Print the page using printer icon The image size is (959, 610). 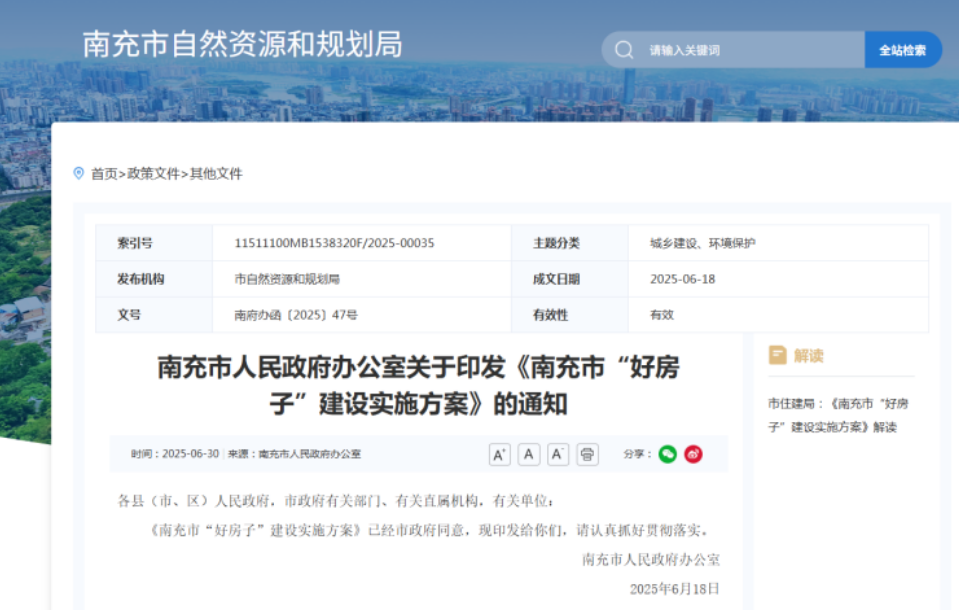(x=588, y=455)
